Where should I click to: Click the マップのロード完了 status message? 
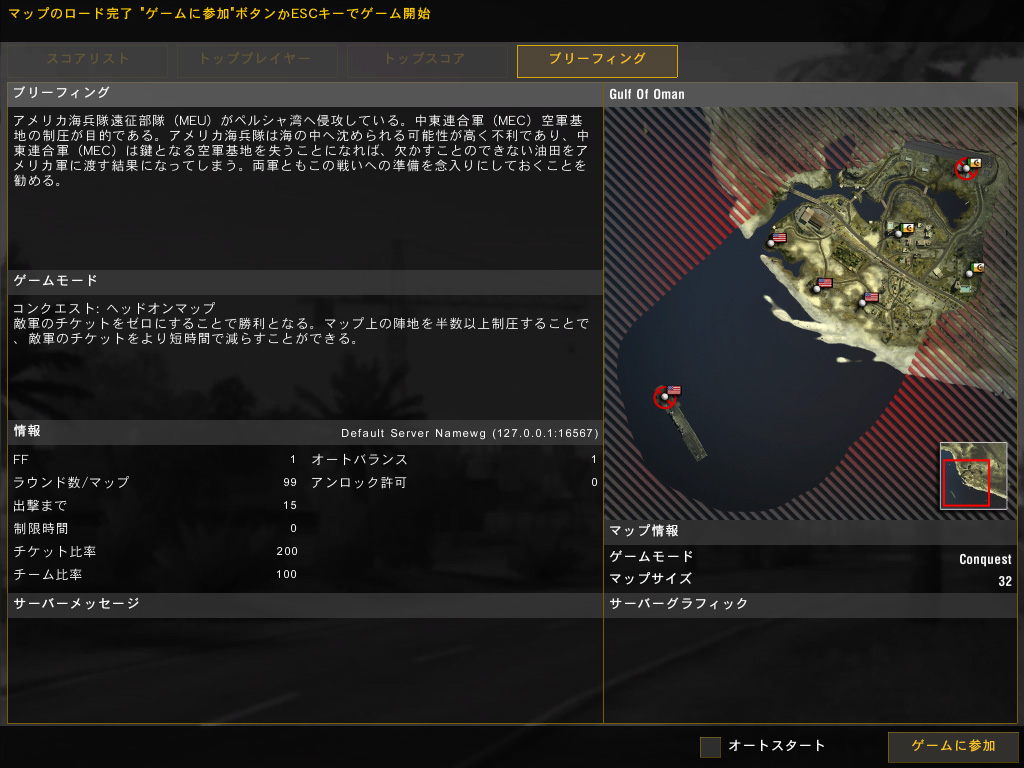pos(219,14)
